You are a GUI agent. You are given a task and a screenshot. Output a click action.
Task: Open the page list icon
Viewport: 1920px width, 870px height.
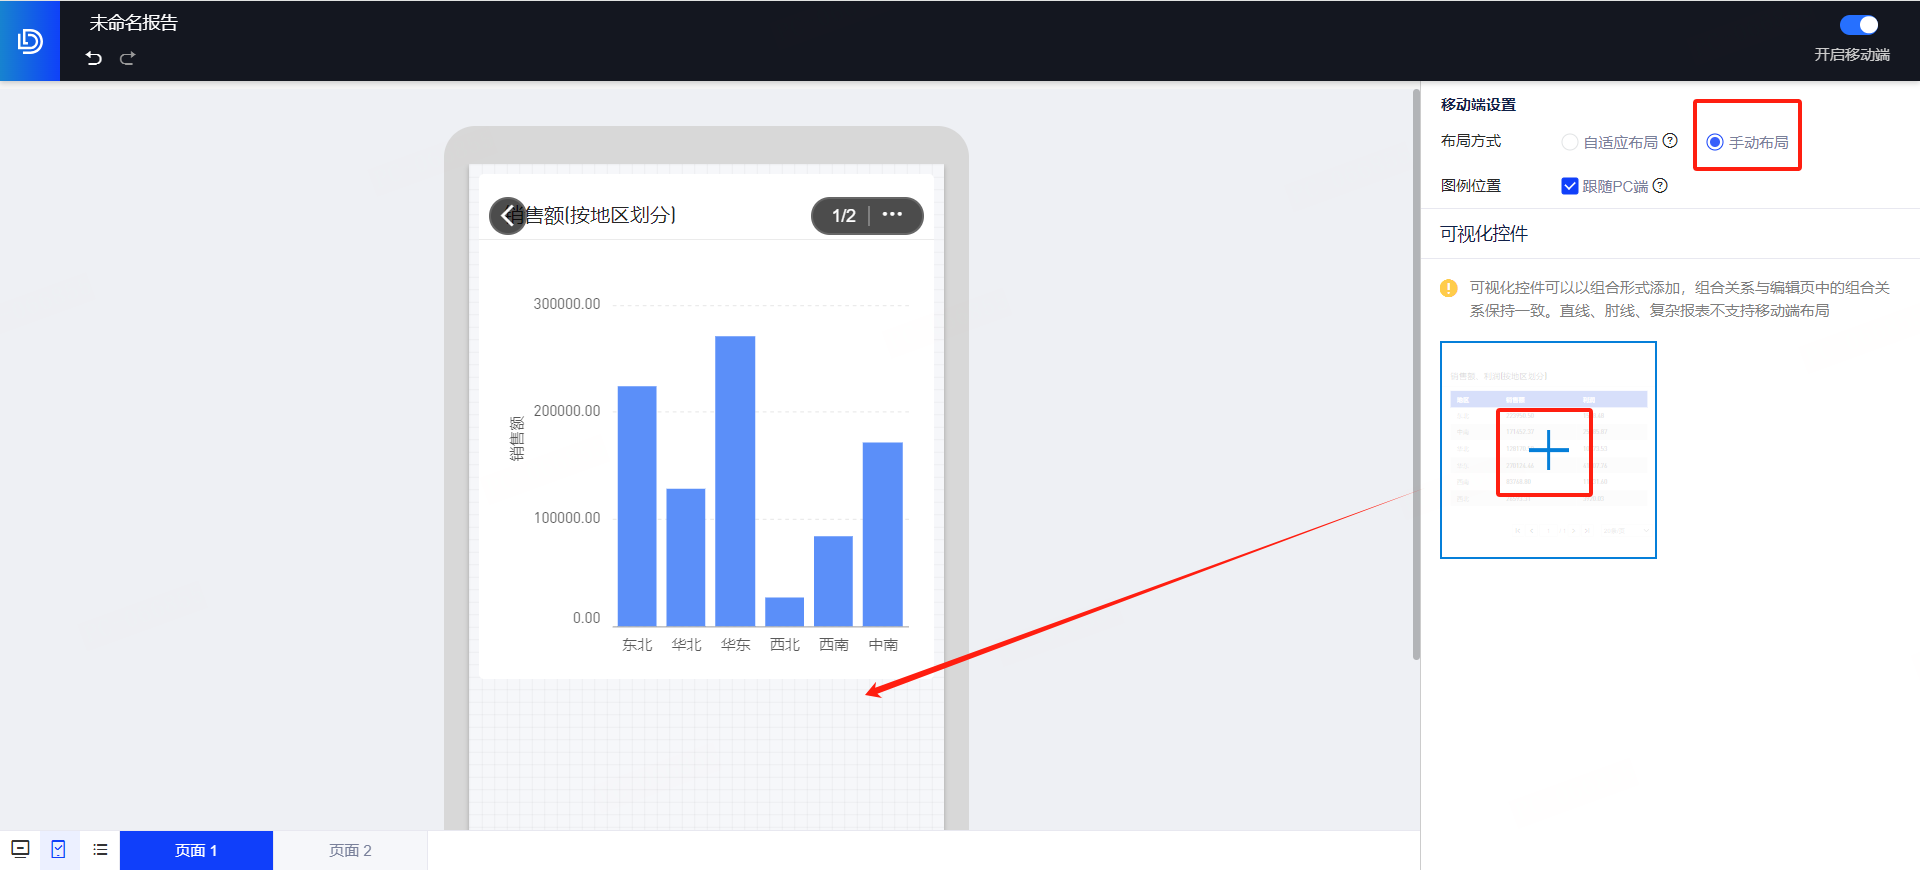tap(100, 849)
